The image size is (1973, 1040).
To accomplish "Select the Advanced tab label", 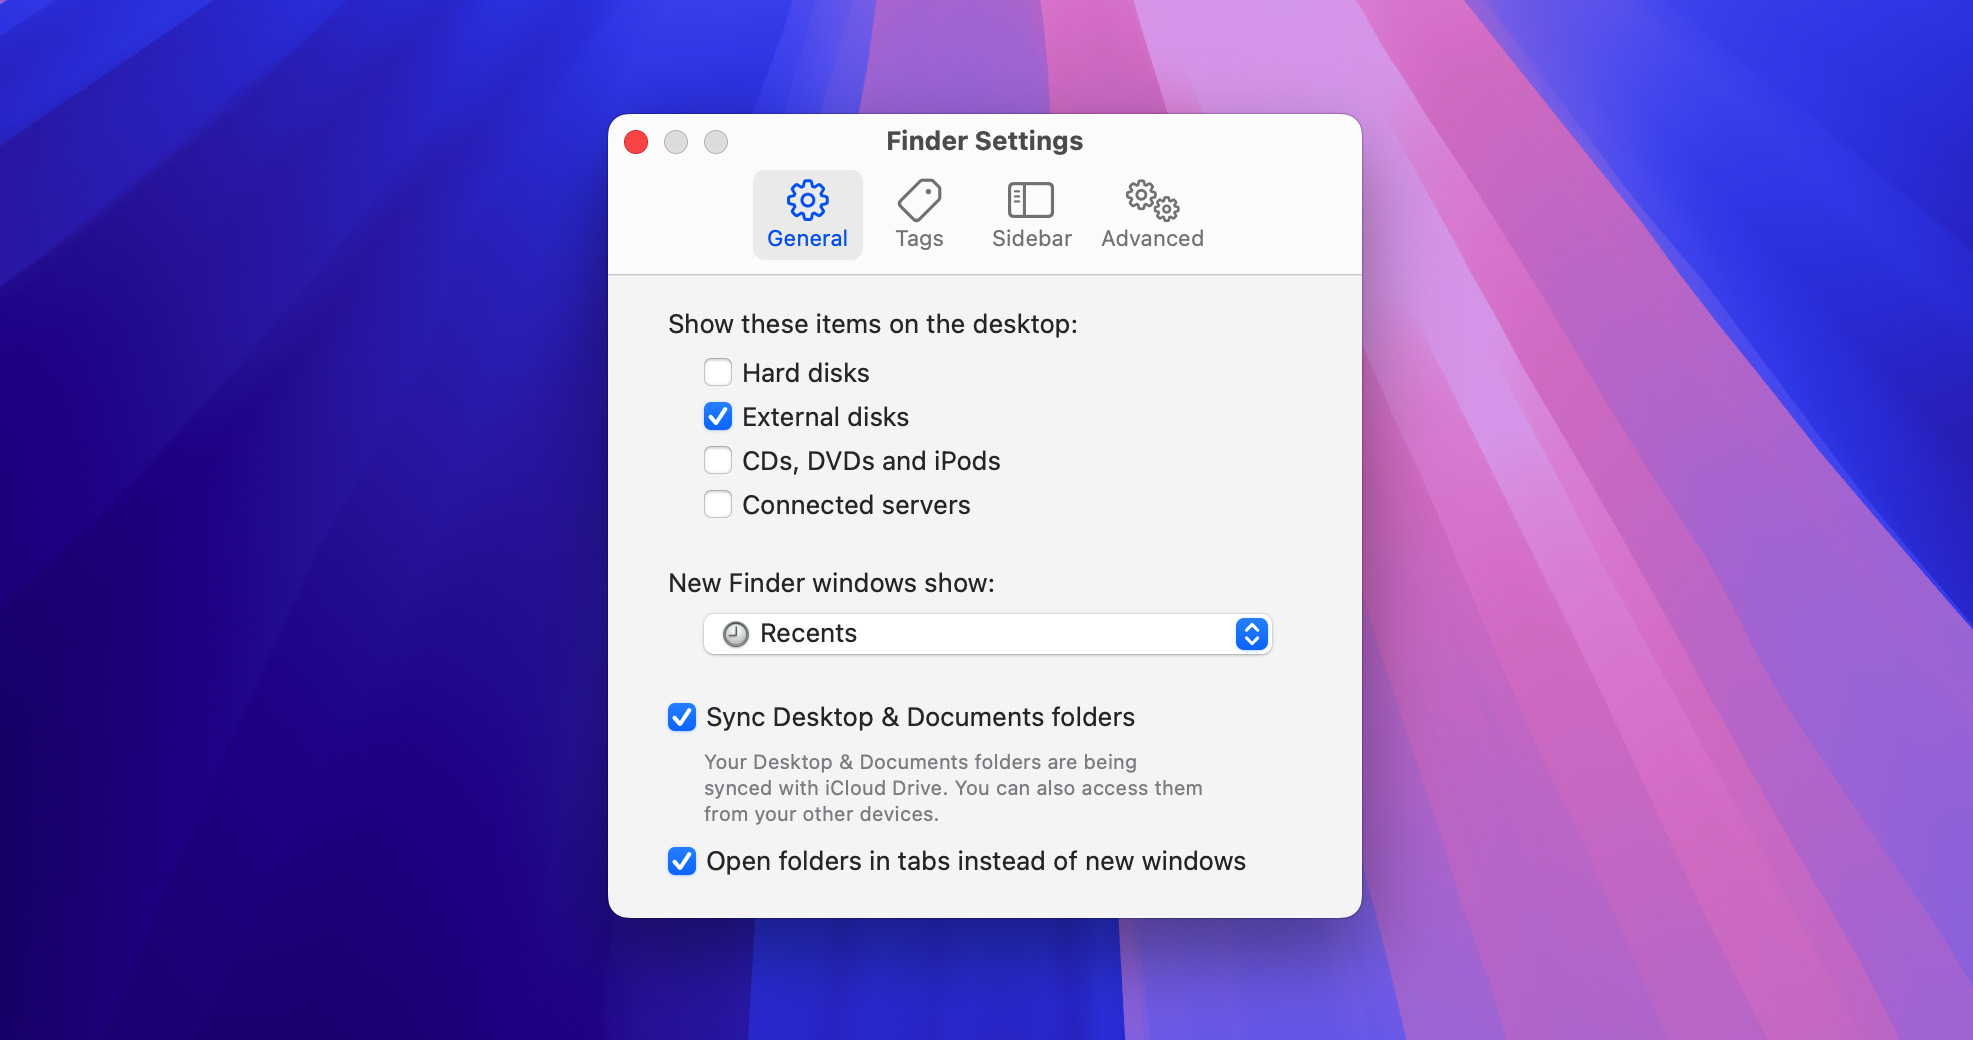I will pos(1152,239).
